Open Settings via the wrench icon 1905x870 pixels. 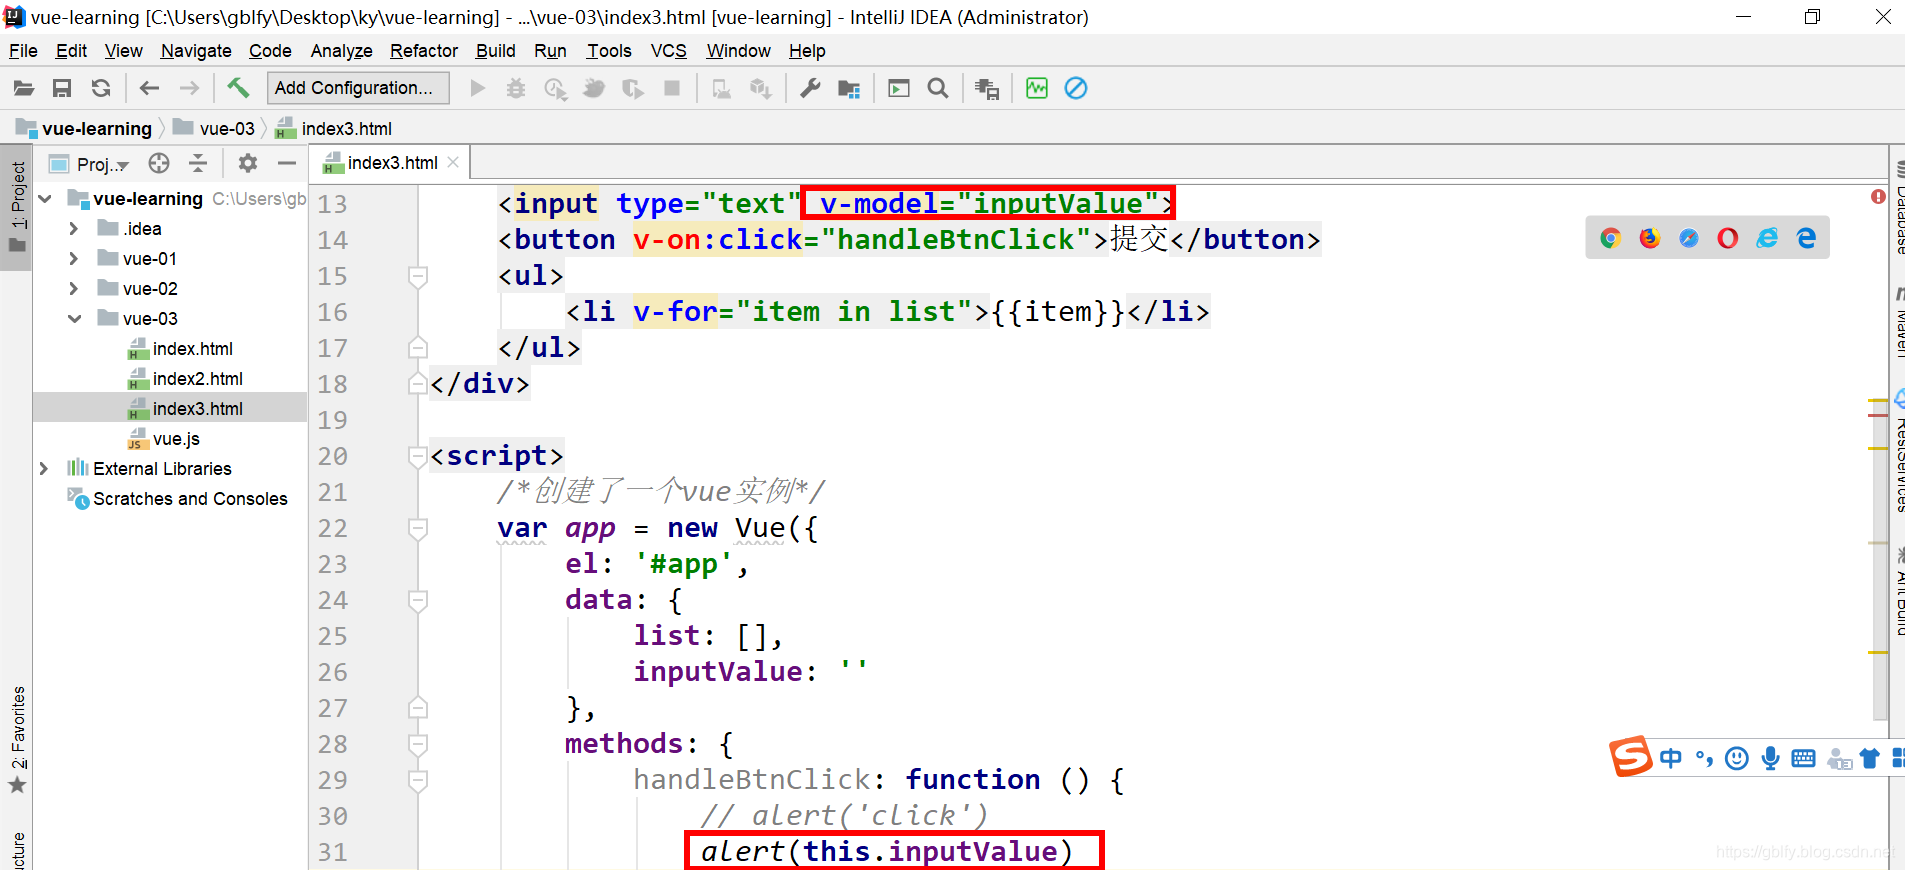coord(810,89)
